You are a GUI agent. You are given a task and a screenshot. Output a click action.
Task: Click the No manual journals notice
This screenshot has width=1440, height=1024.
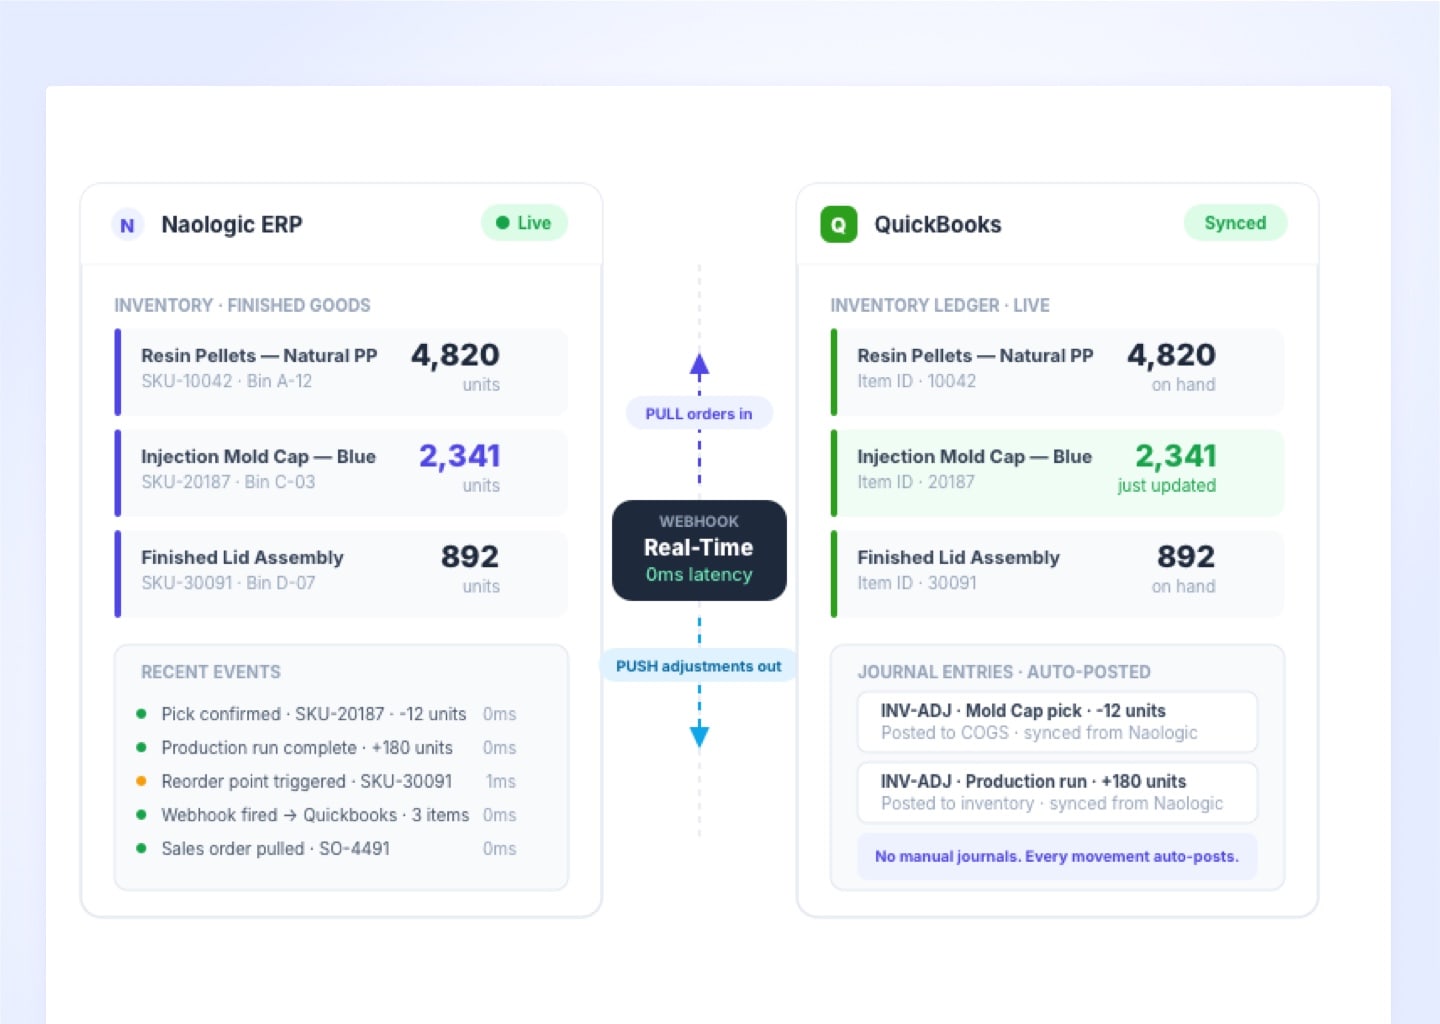tap(1057, 857)
